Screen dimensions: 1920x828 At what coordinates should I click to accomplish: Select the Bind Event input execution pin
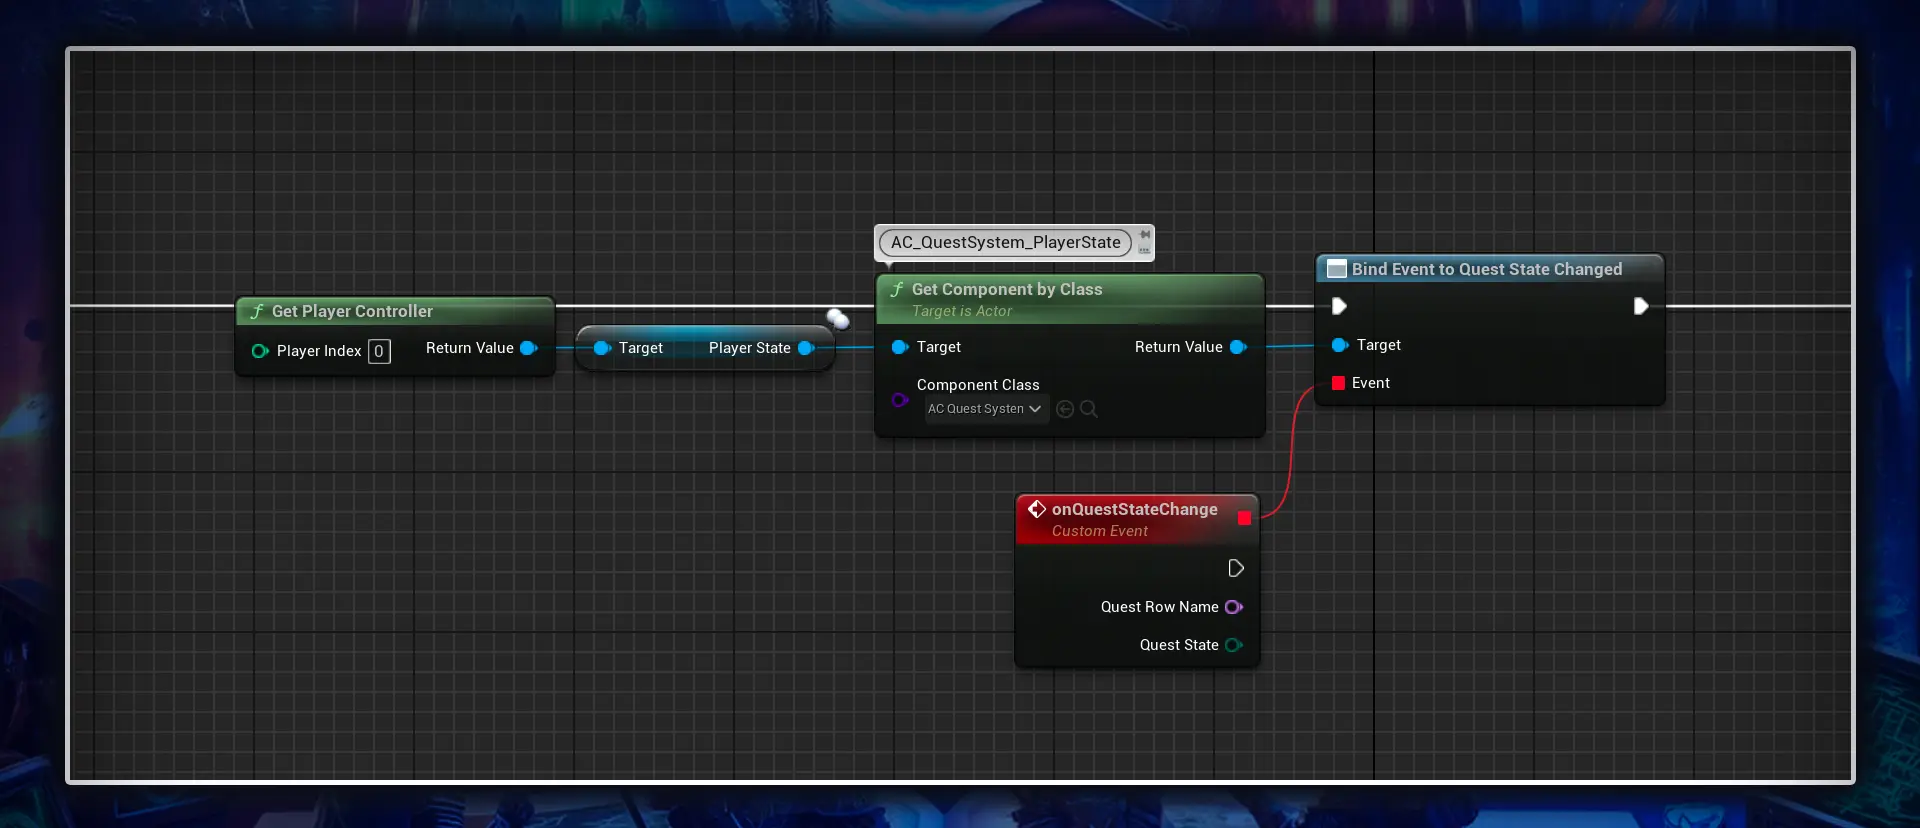click(x=1339, y=306)
